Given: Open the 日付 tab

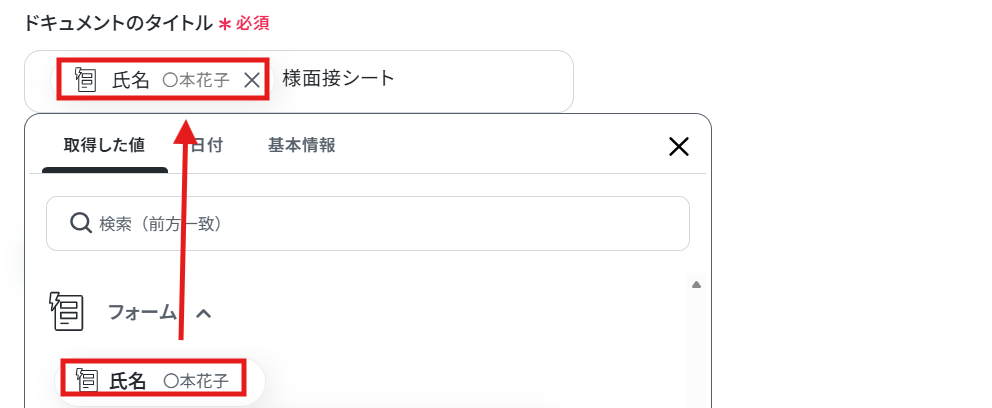Looking at the screenshot, I should pyautogui.click(x=207, y=145).
